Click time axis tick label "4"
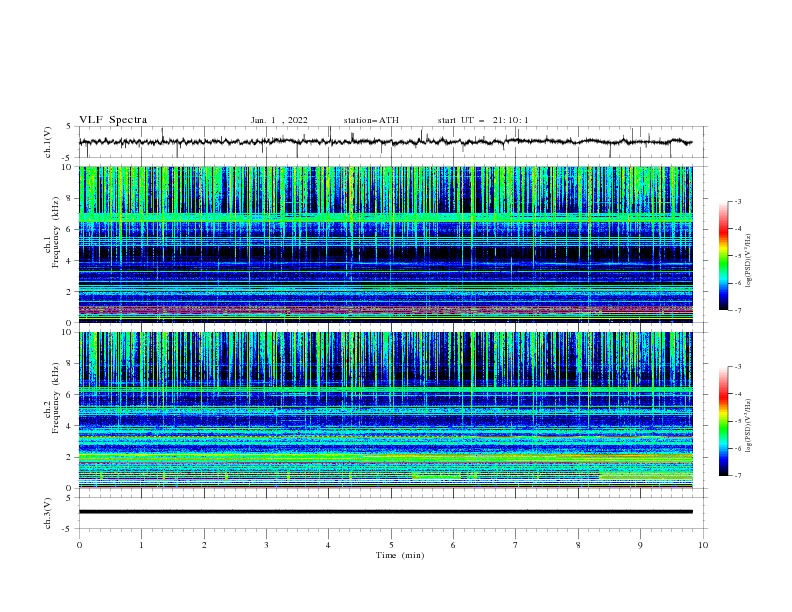This screenshot has width=792, height=612. [328, 545]
